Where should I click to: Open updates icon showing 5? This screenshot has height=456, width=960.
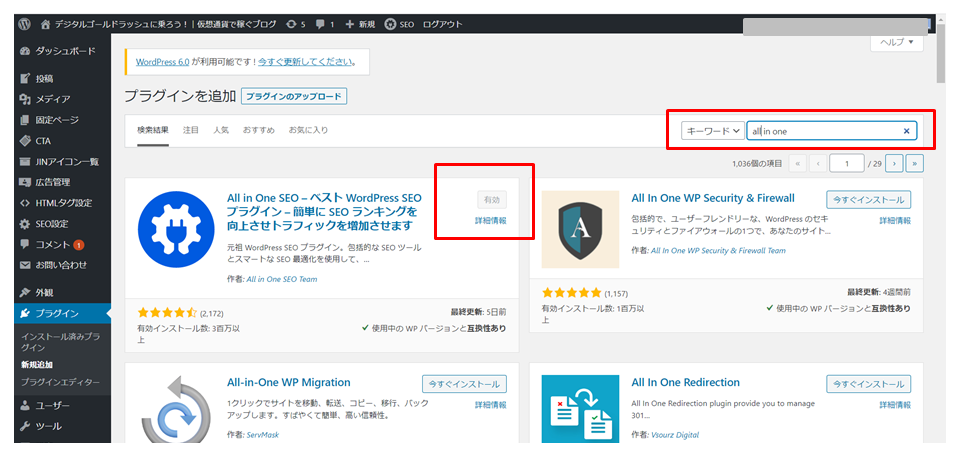click(x=291, y=24)
